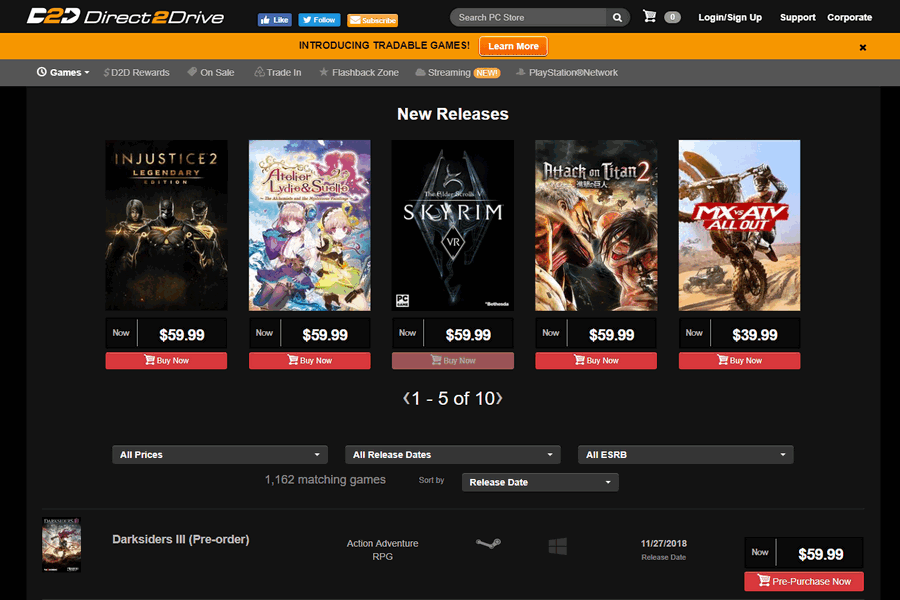Click the Direct2Drive logo
The width and height of the screenshot is (900, 600).
(x=125, y=17)
